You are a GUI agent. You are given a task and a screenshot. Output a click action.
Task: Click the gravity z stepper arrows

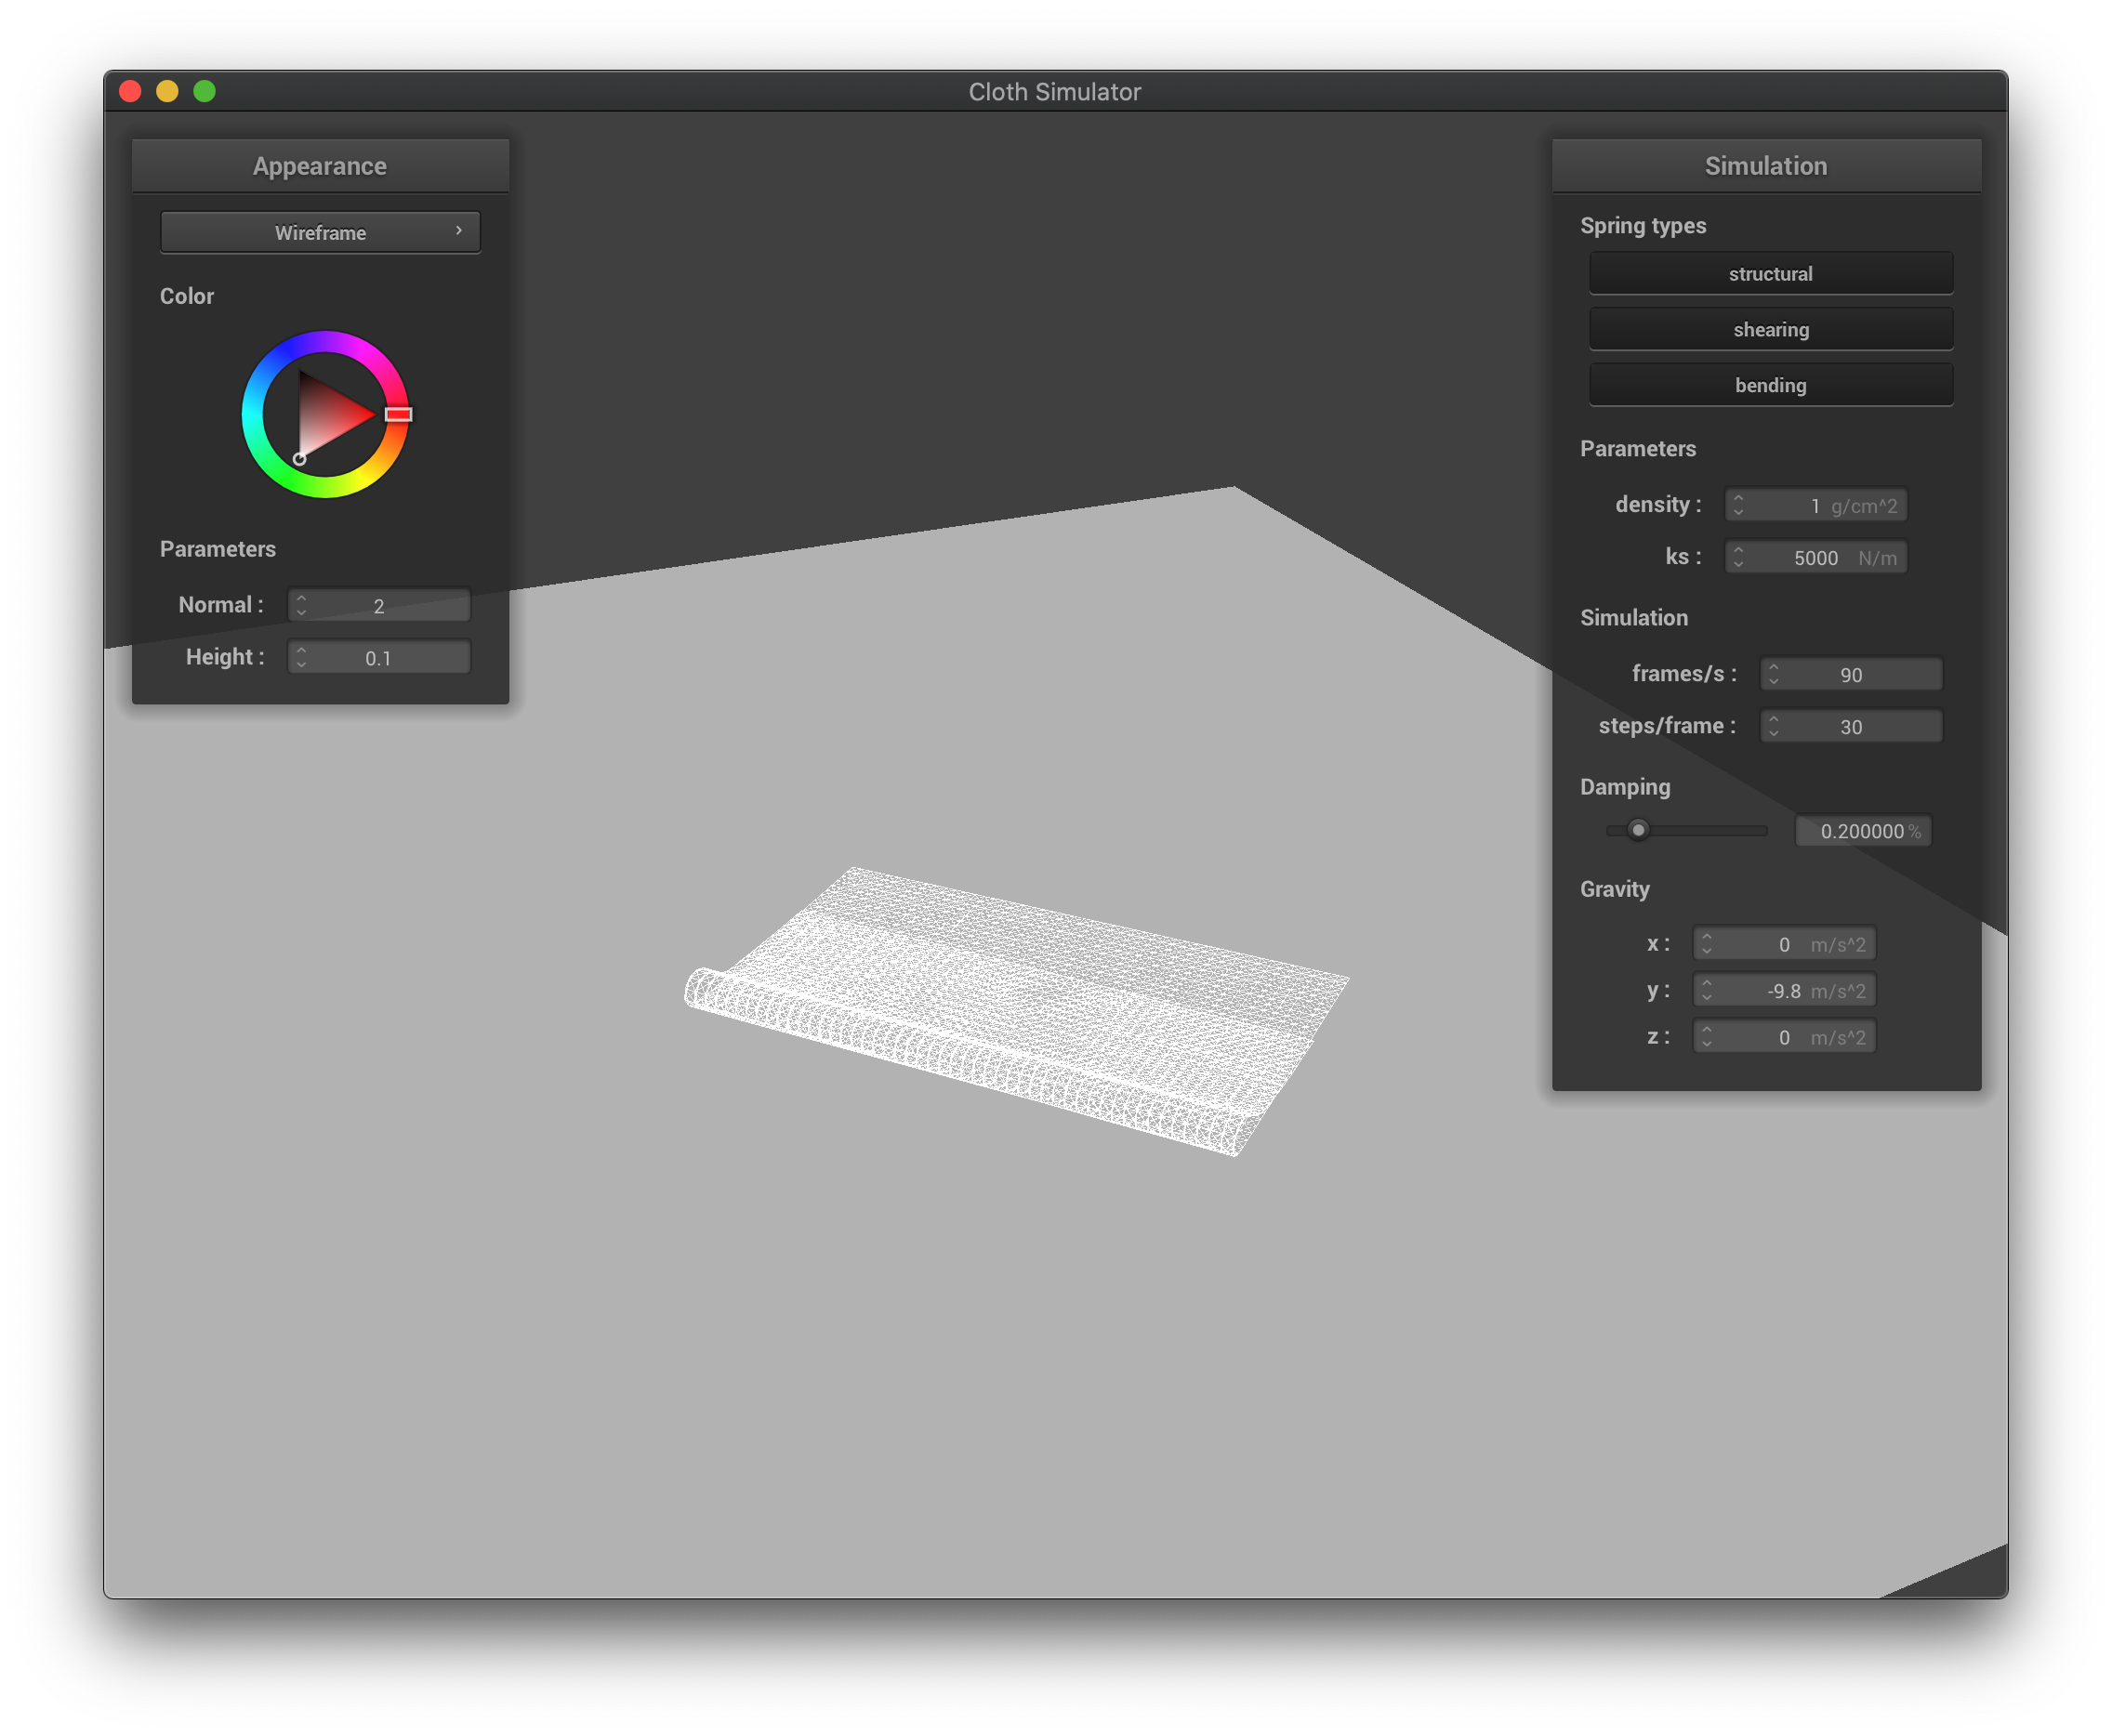click(1706, 1037)
